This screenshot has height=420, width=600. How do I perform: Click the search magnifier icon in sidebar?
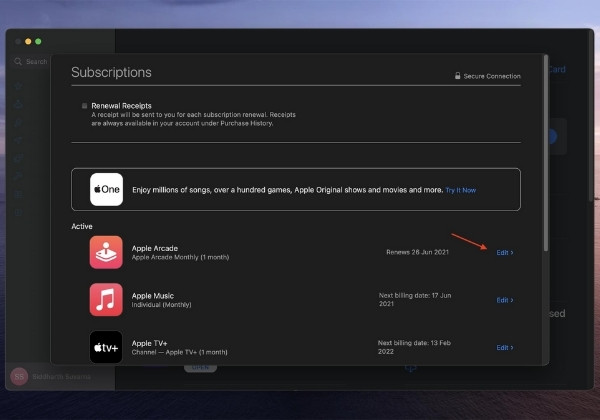click(x=18, y=62)
